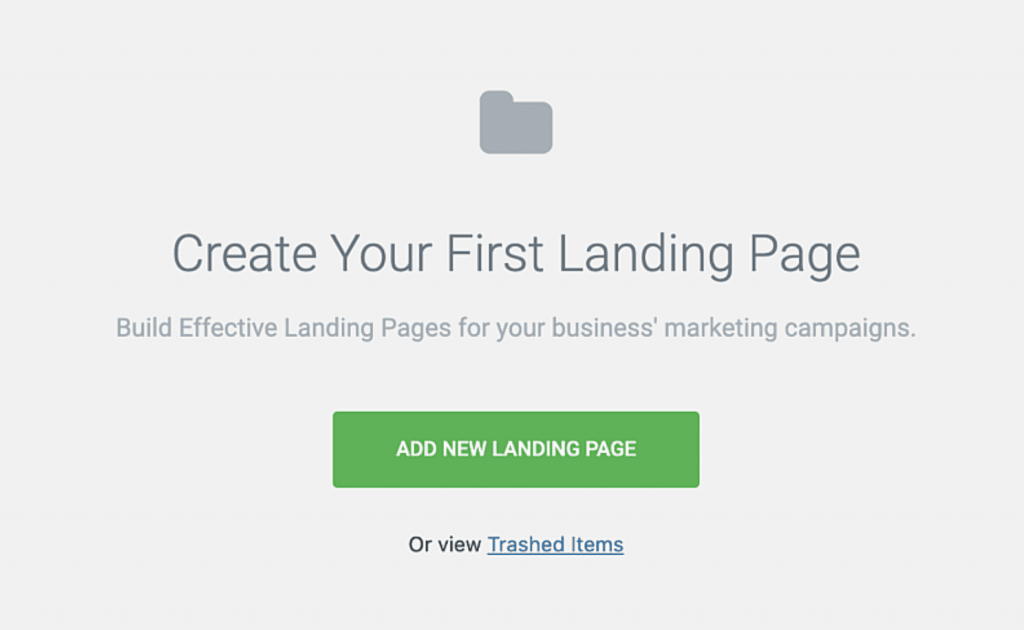This screenshot has height=630, width=1024.
Task: Select the empty-state folder graphic
Action: tap(516, 122)
